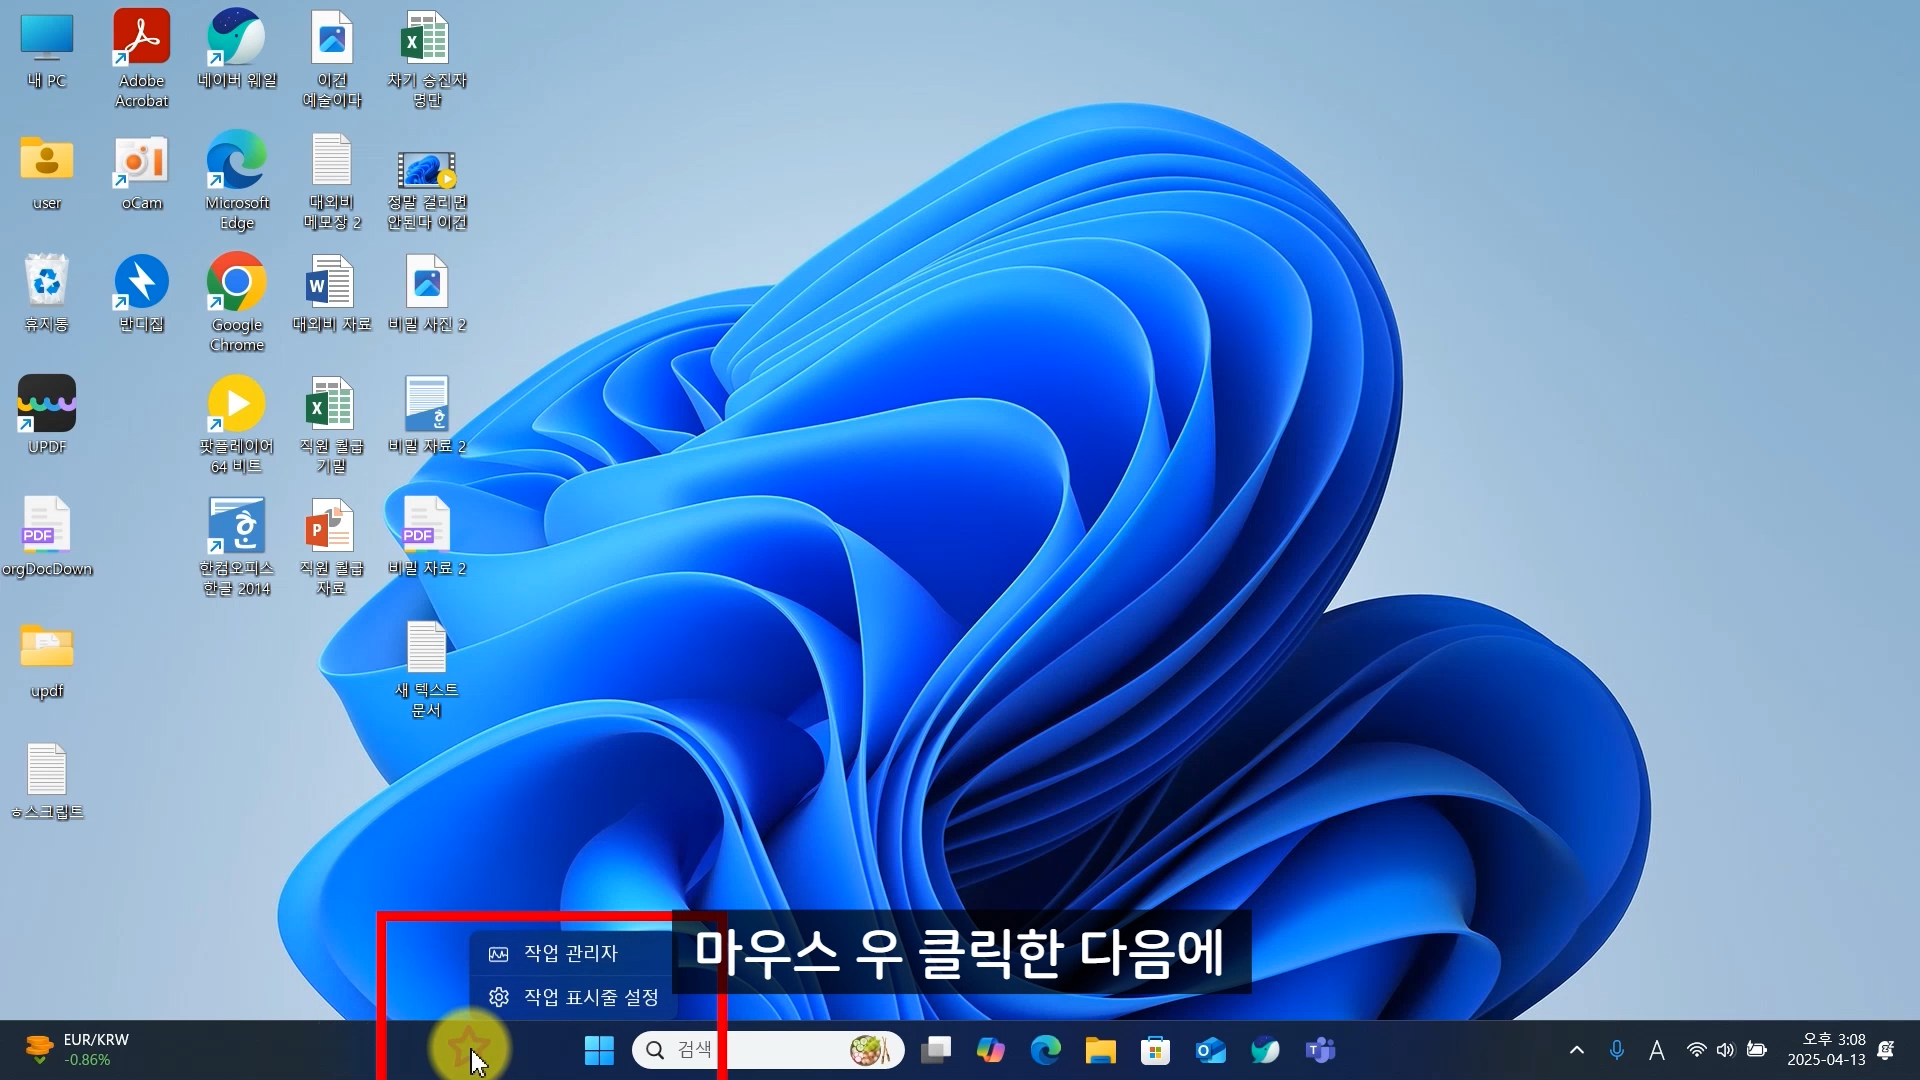Open the clock and date flyout
The height and width of the screenshot is (1080, 1920).
click(x=1826, y=1050)
